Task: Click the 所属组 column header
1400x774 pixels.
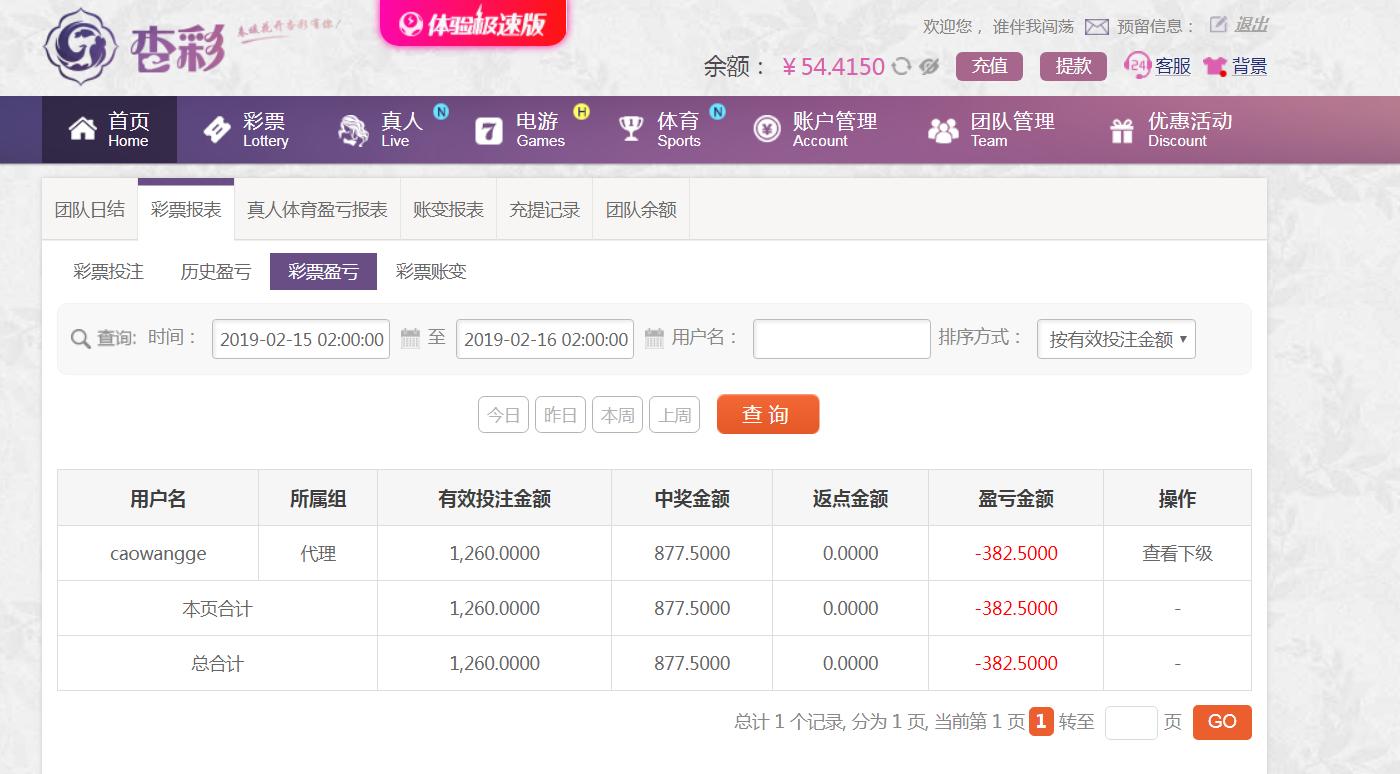Action: (318, 499)
